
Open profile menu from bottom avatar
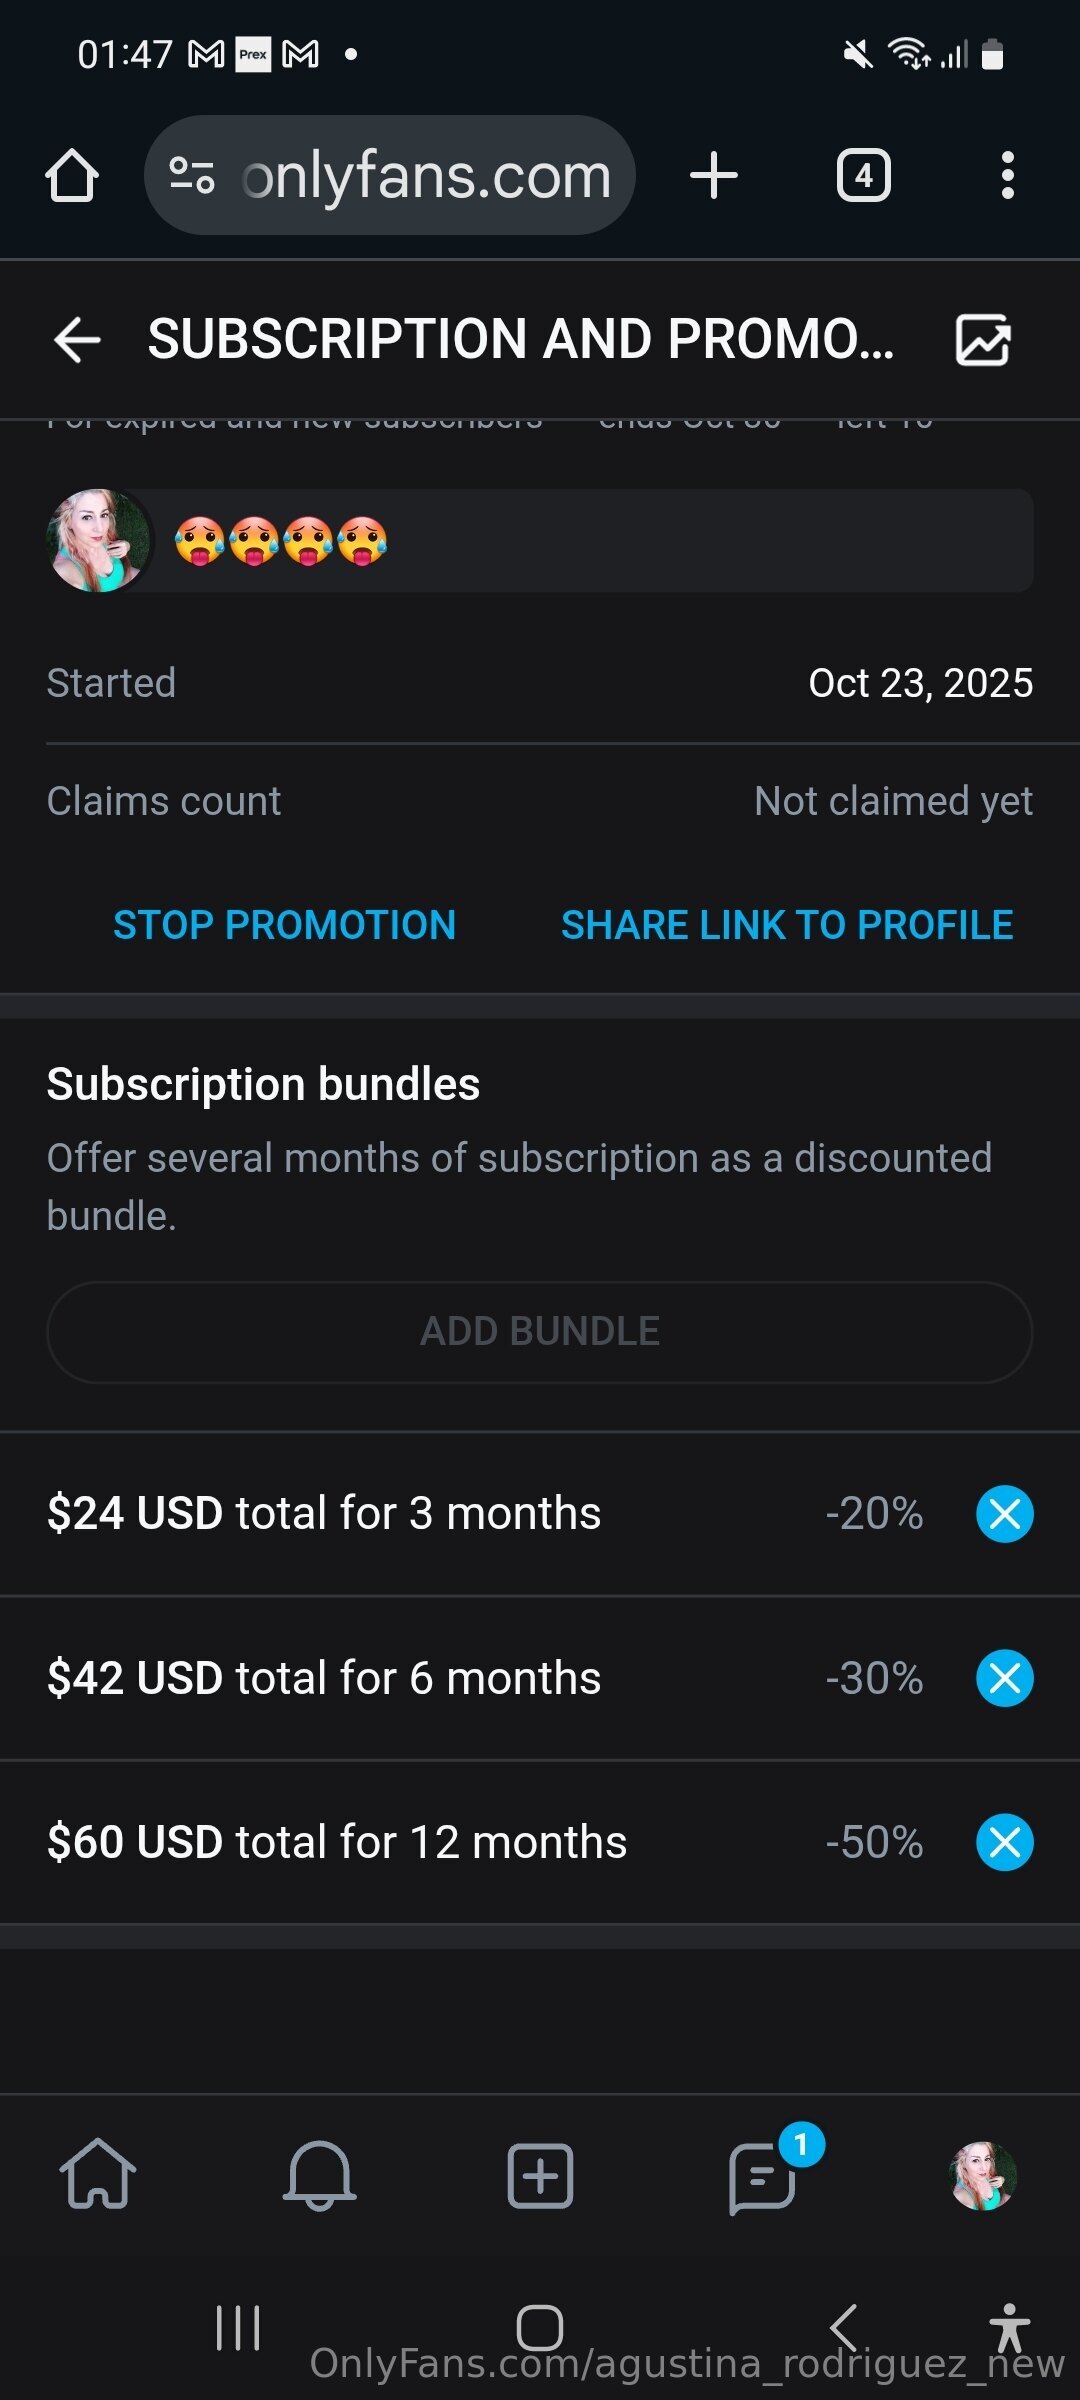[983, 2175]
